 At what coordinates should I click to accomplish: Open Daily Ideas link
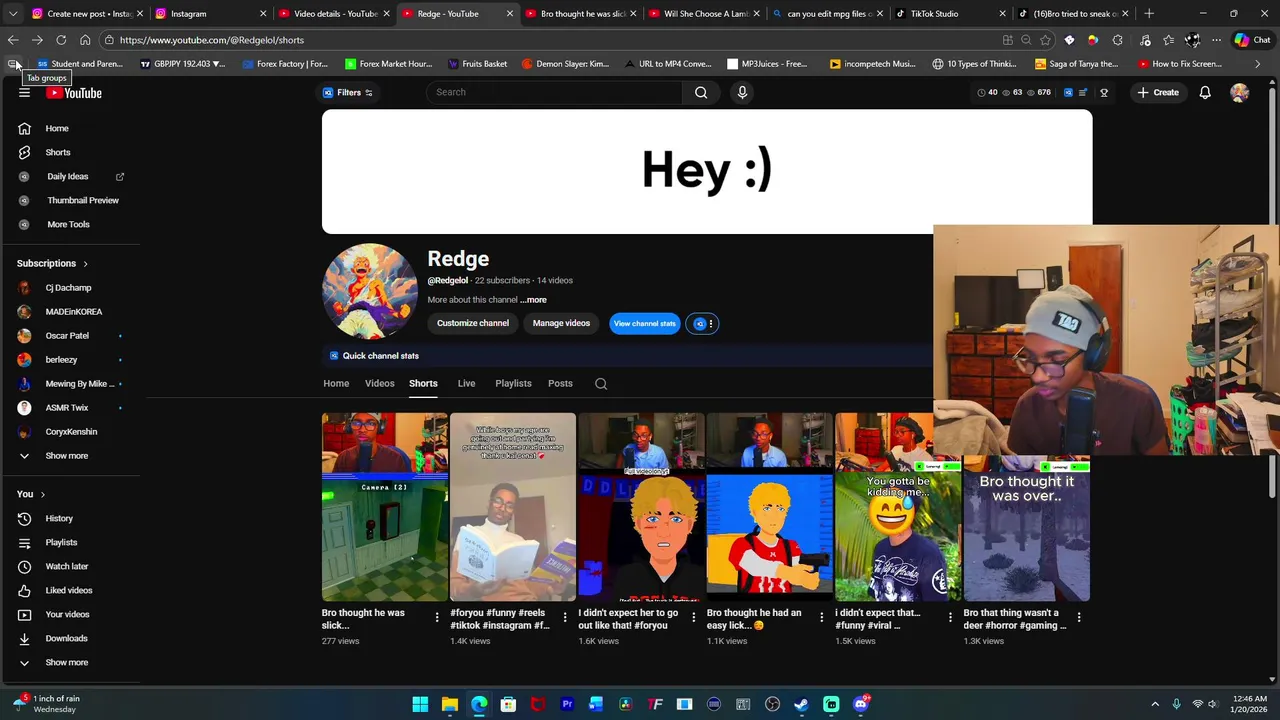(70, 176)
